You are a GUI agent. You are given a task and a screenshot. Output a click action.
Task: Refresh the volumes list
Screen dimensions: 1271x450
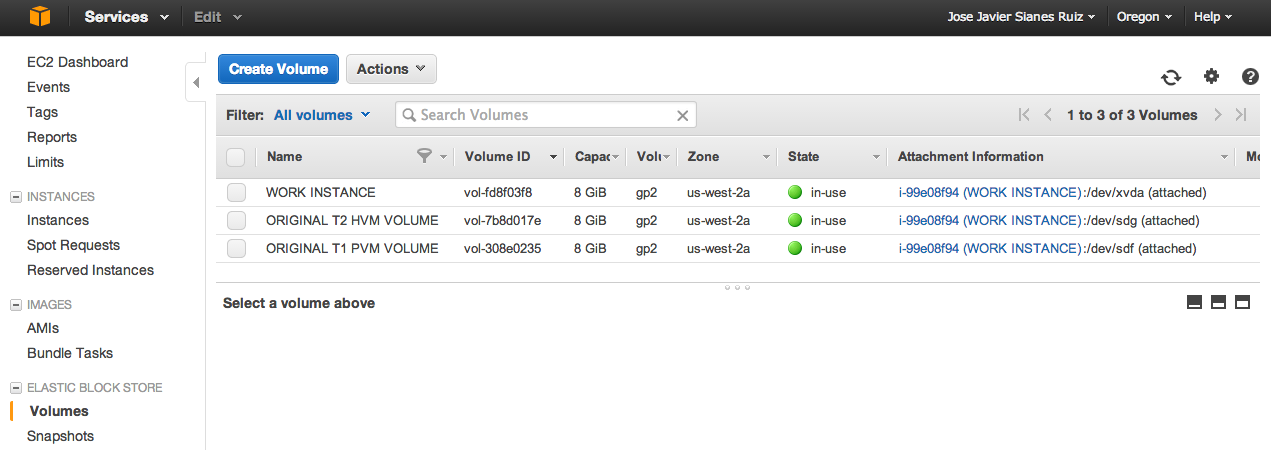click(x=1171, y=77)
